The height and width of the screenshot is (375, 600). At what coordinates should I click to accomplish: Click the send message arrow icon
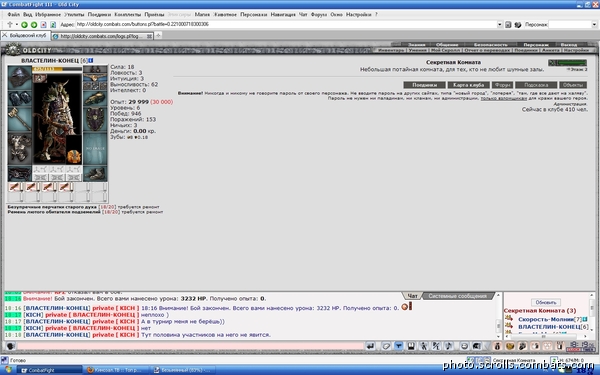click(x=370, y=346)
